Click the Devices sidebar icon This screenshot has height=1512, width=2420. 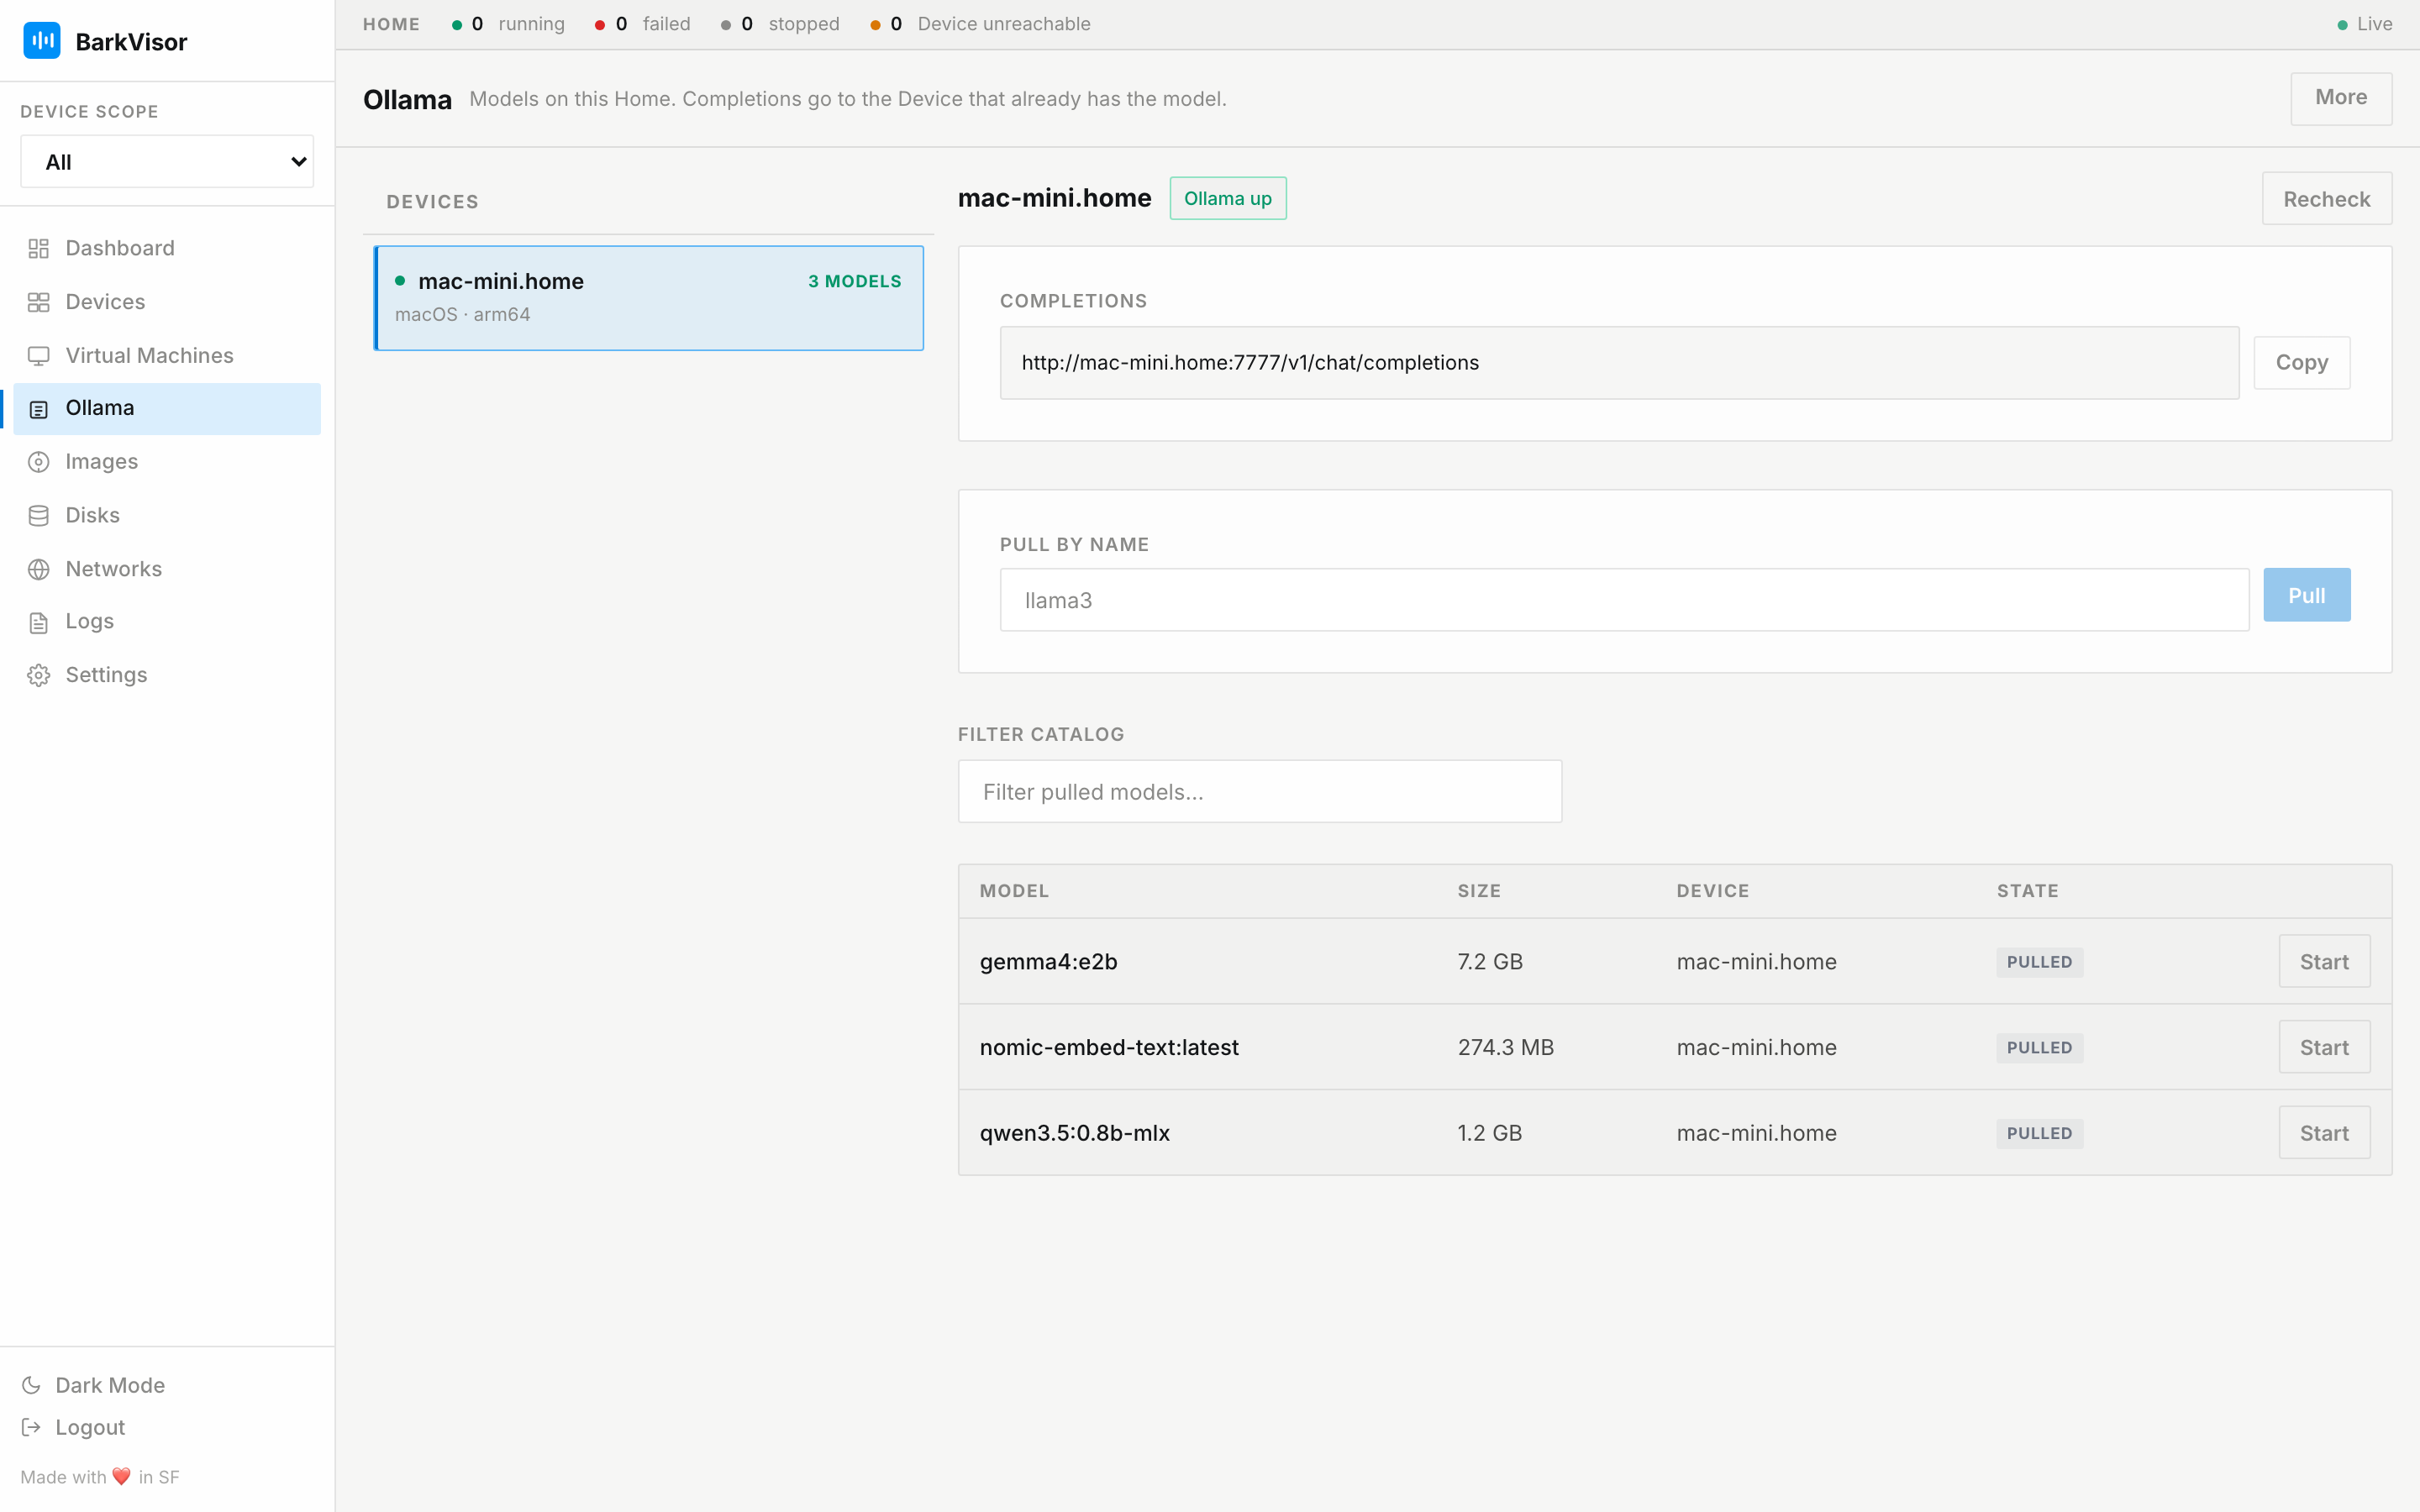tap(38, 302)
